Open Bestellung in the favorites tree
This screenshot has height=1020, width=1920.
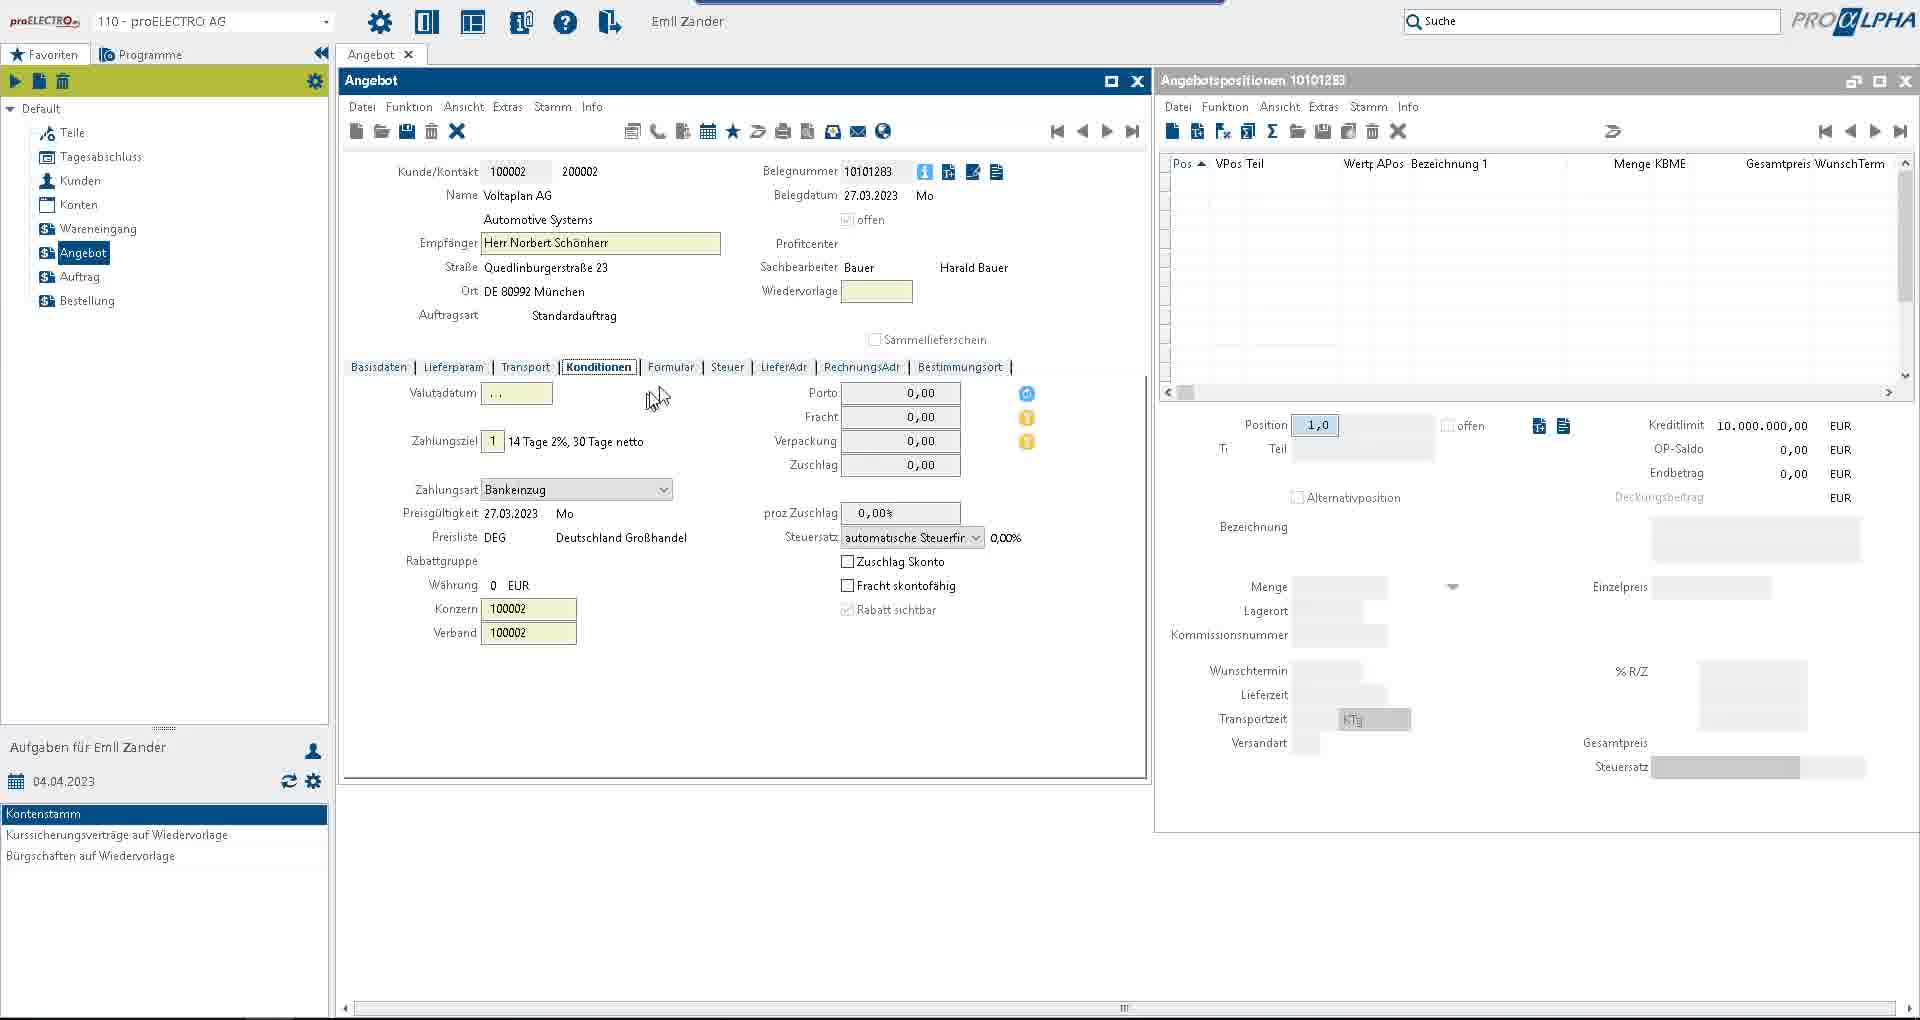pos(87,301)
